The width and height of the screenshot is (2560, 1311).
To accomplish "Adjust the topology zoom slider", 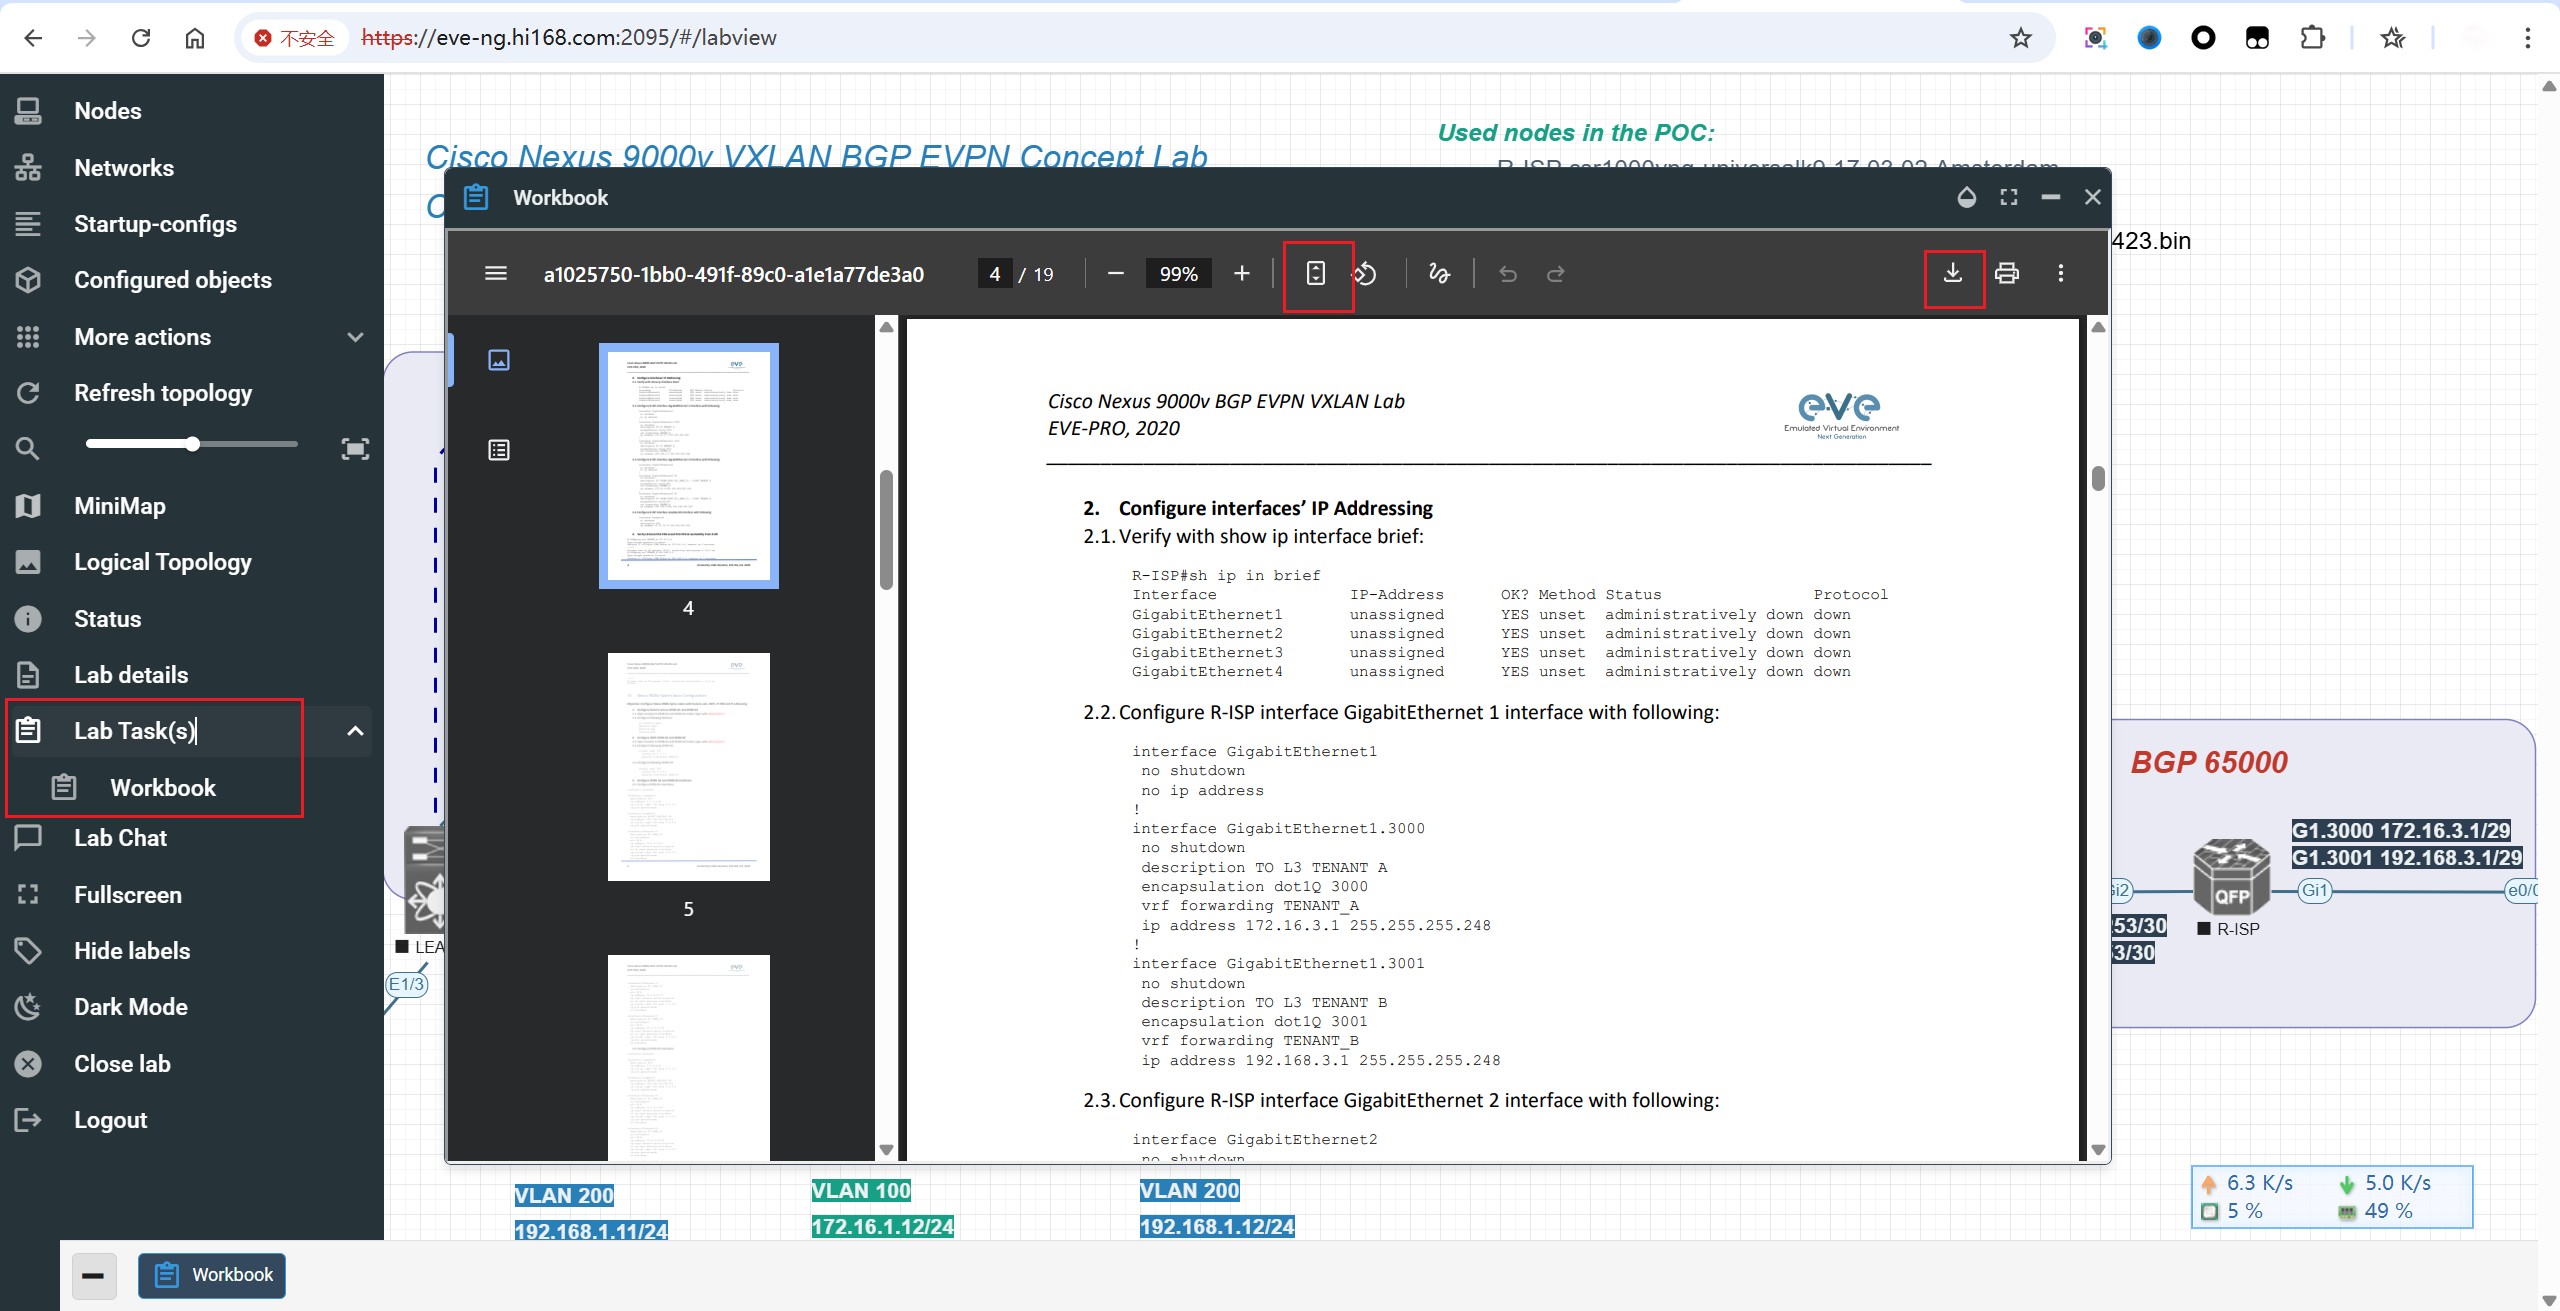I will click(x=192, y=444).
